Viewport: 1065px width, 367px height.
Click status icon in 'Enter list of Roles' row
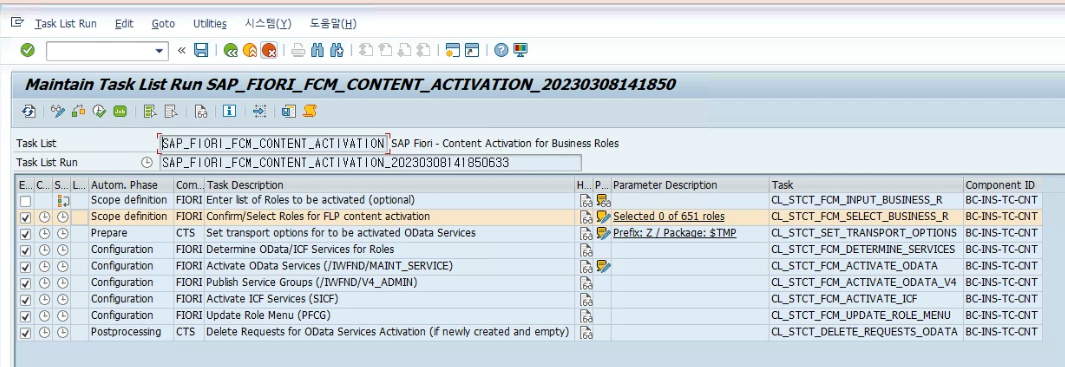tap(62, 200)
